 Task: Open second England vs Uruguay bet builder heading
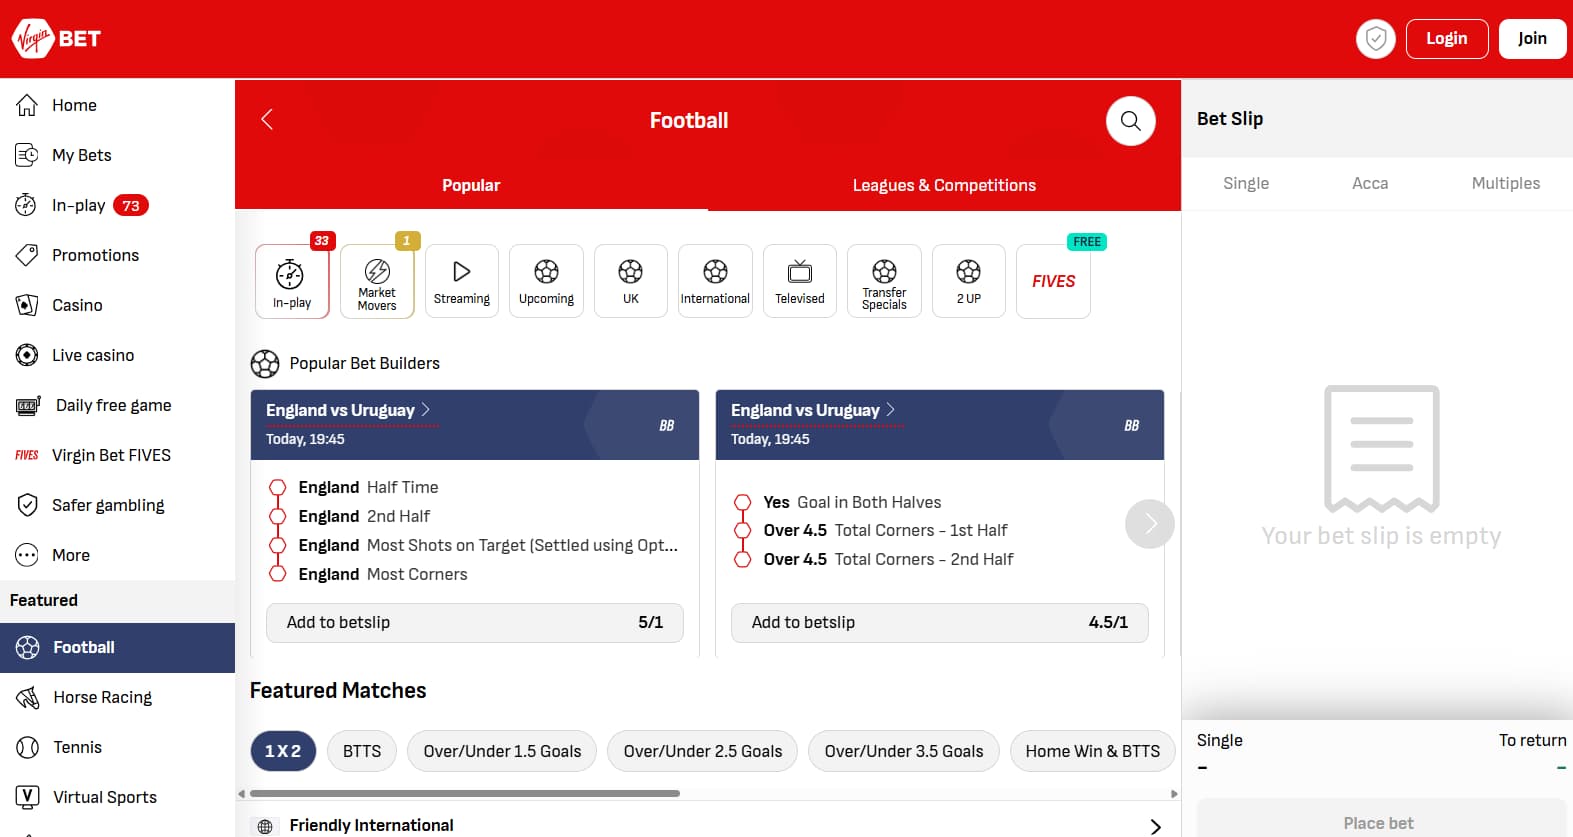(x=813, y=410)
